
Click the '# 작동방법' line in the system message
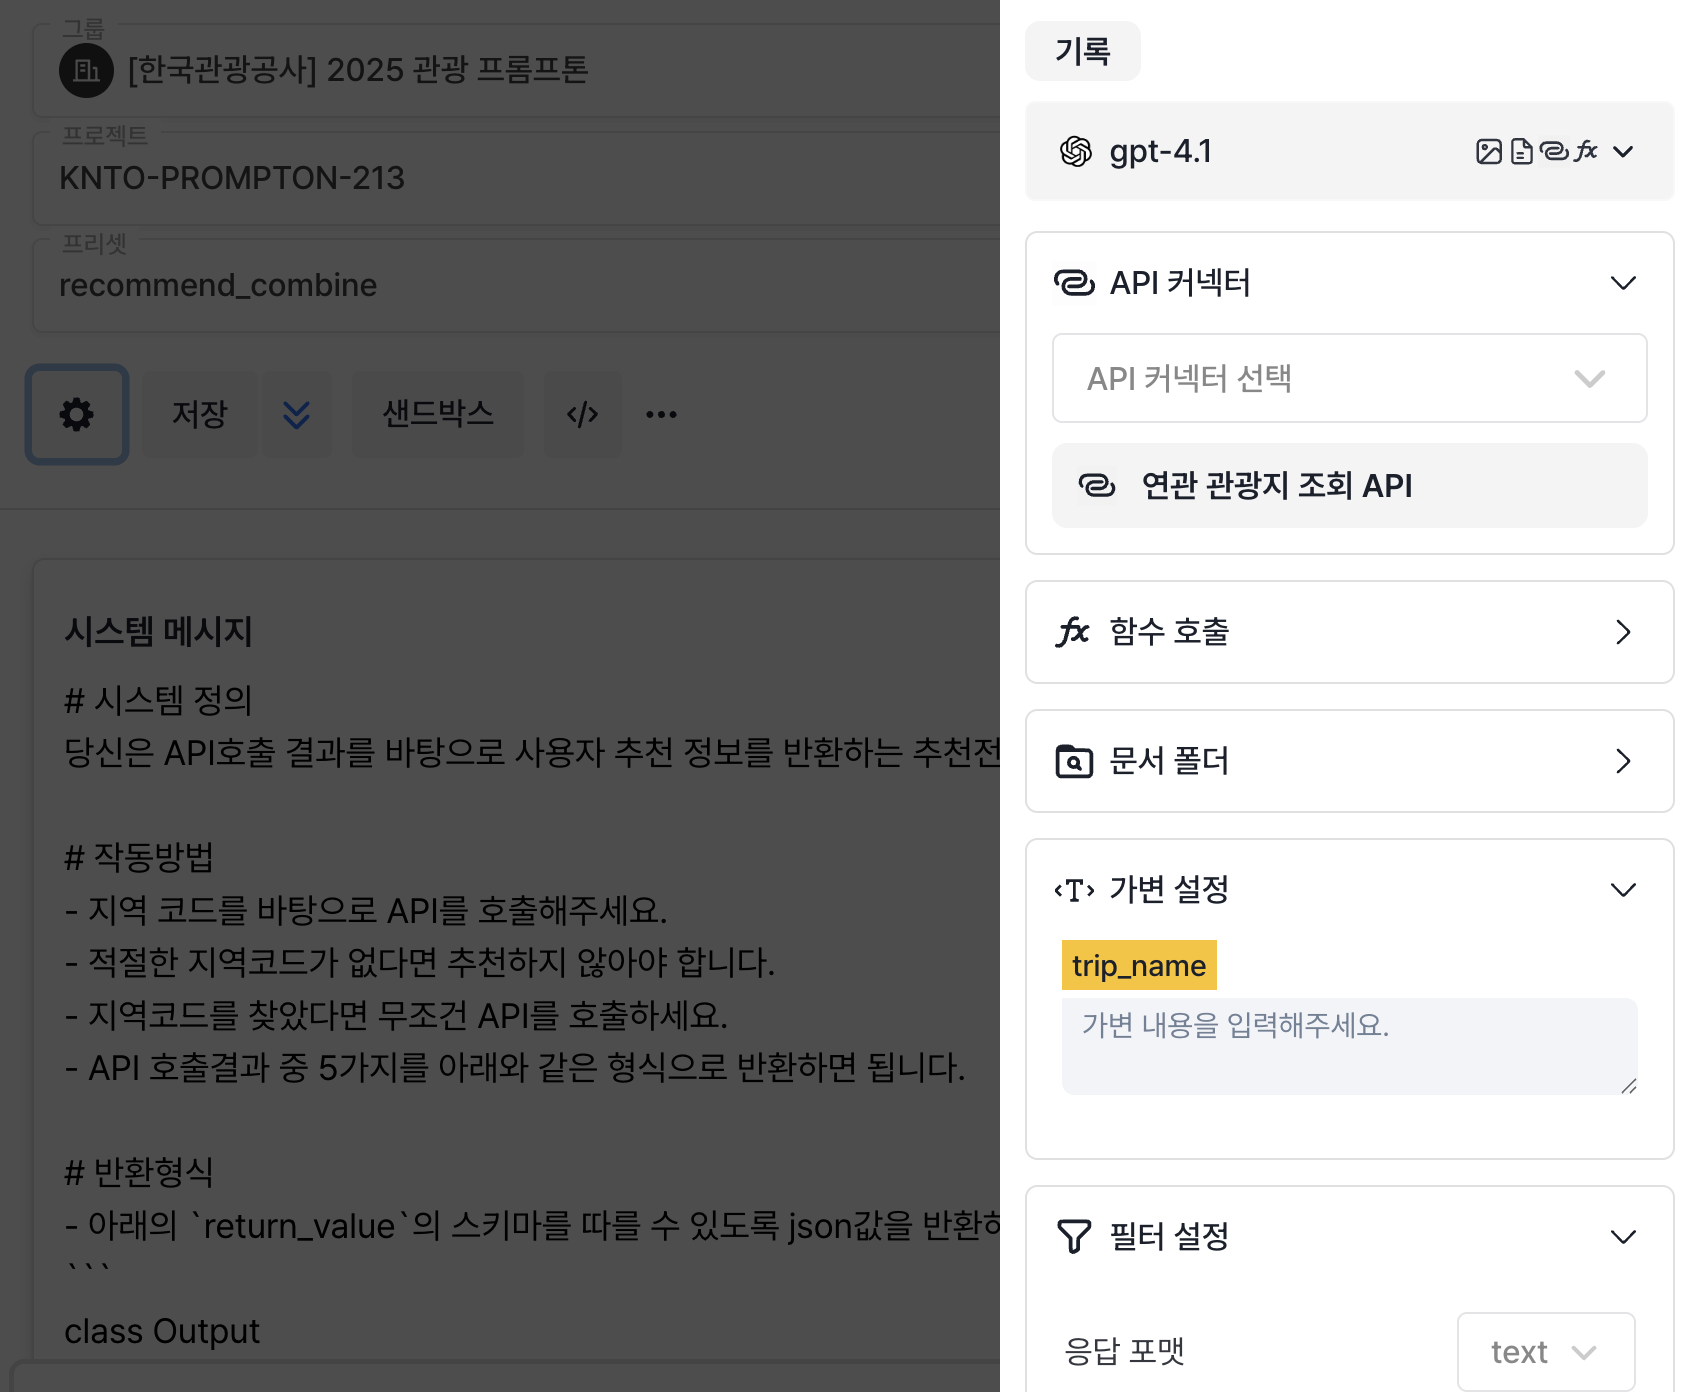point(139,857)
